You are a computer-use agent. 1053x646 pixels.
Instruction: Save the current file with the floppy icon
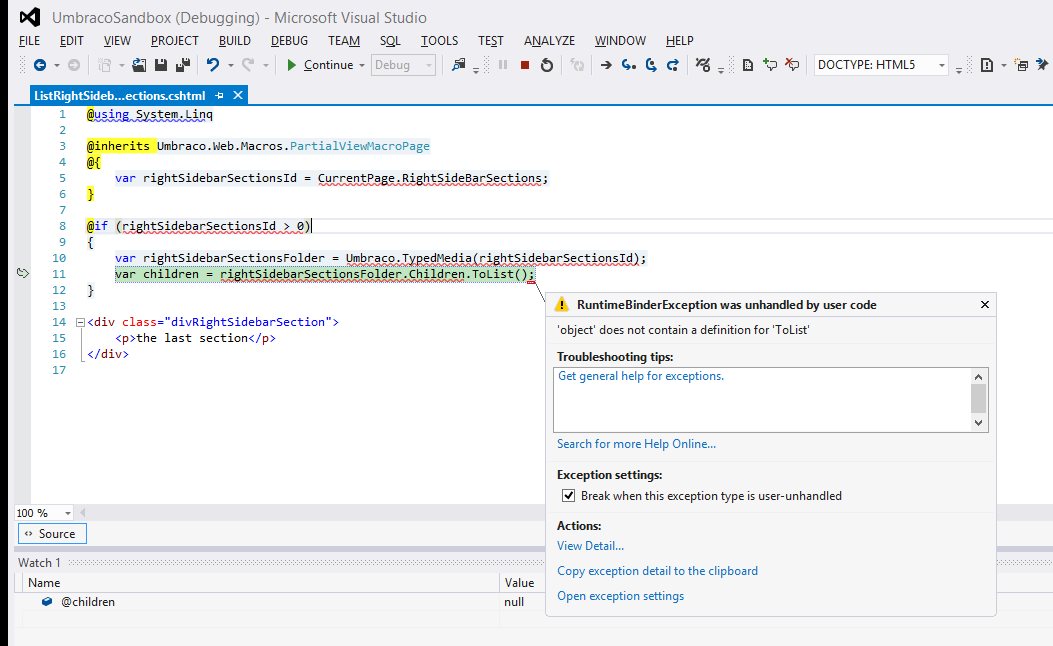click(x=161, y=65)
